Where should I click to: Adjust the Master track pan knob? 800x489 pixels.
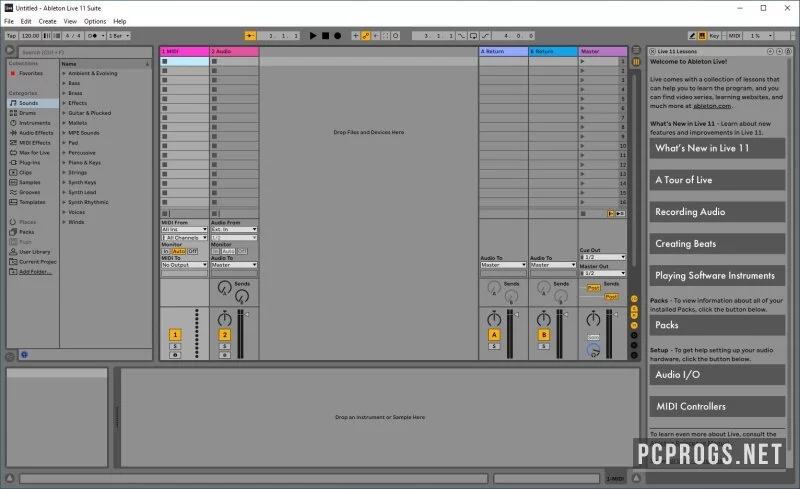[593, 320]
